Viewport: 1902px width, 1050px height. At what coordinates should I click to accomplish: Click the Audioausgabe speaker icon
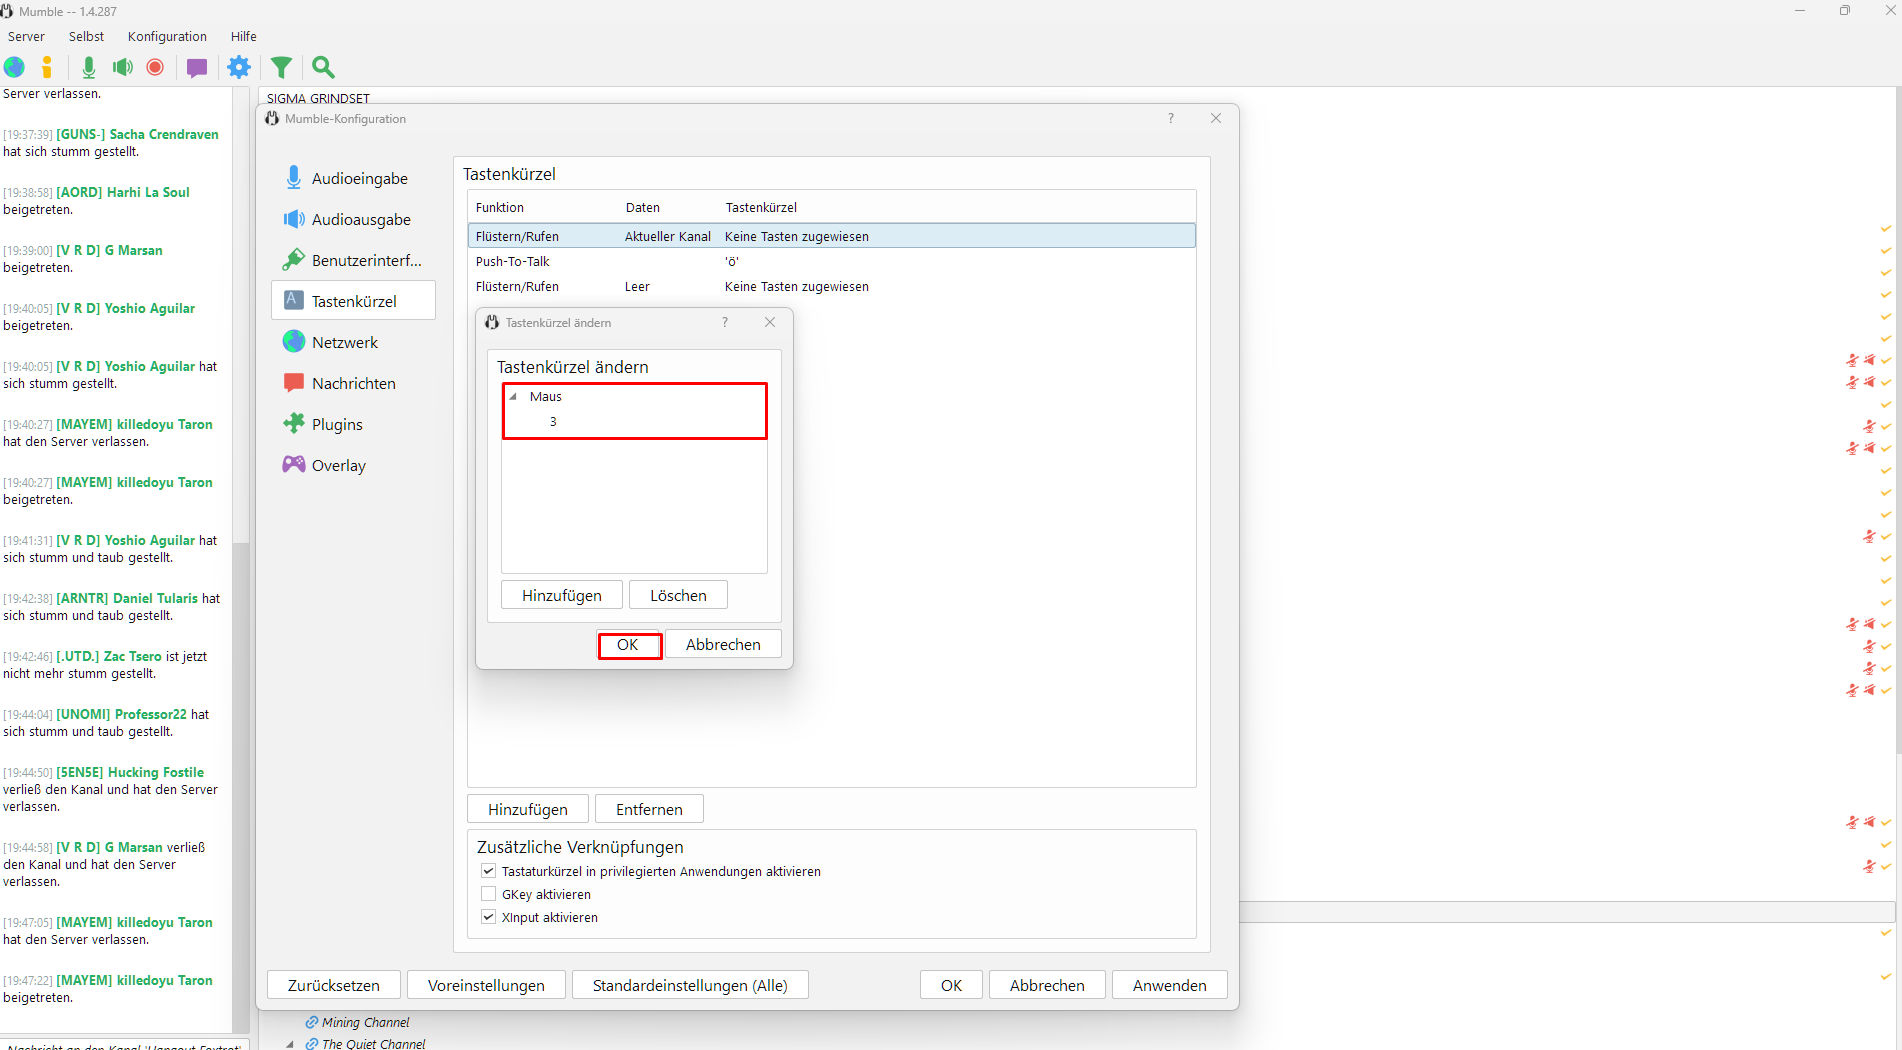[x=293, y=219]
